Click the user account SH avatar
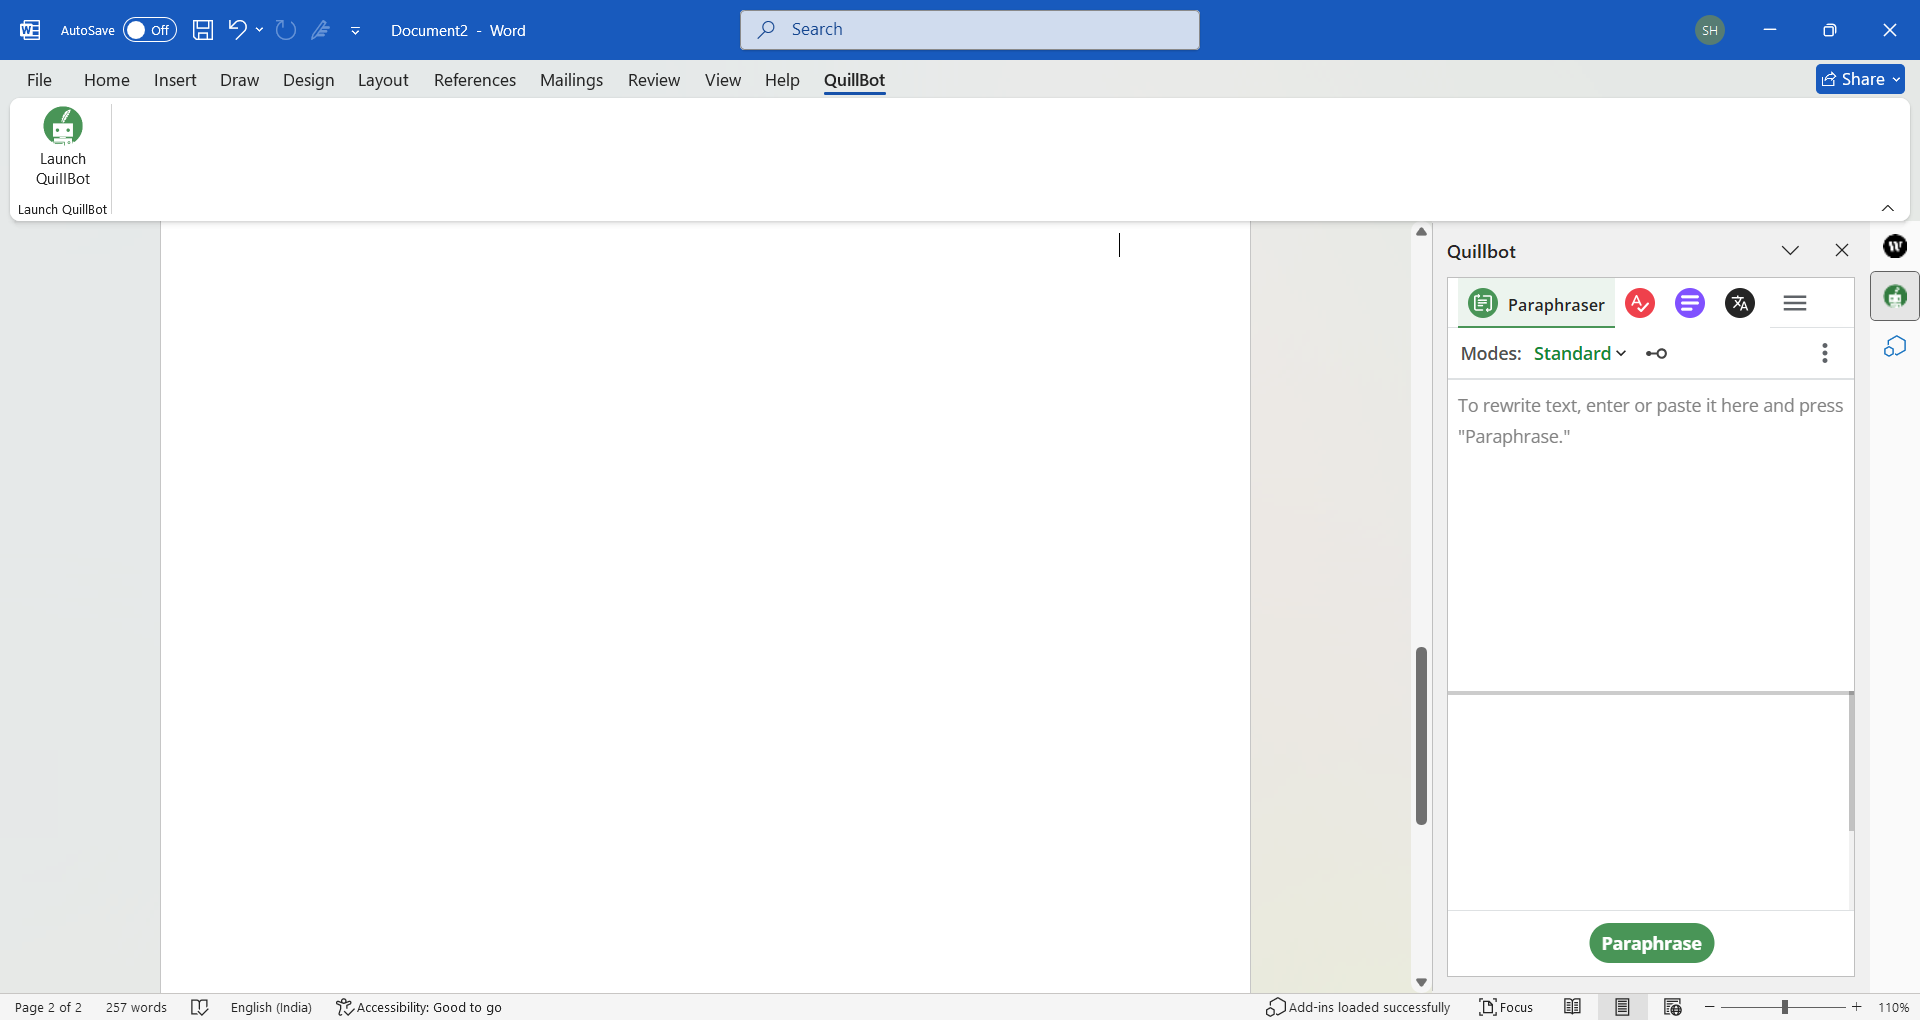 click(x=1710, y=30)
